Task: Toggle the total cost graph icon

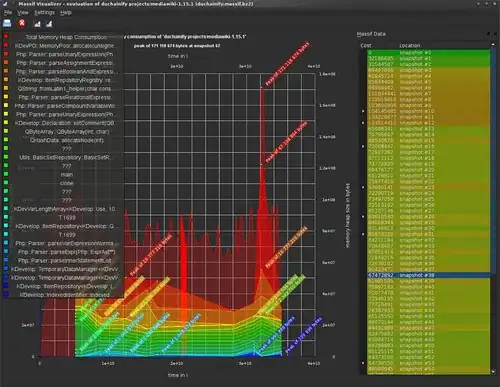Action: (37, 24)
